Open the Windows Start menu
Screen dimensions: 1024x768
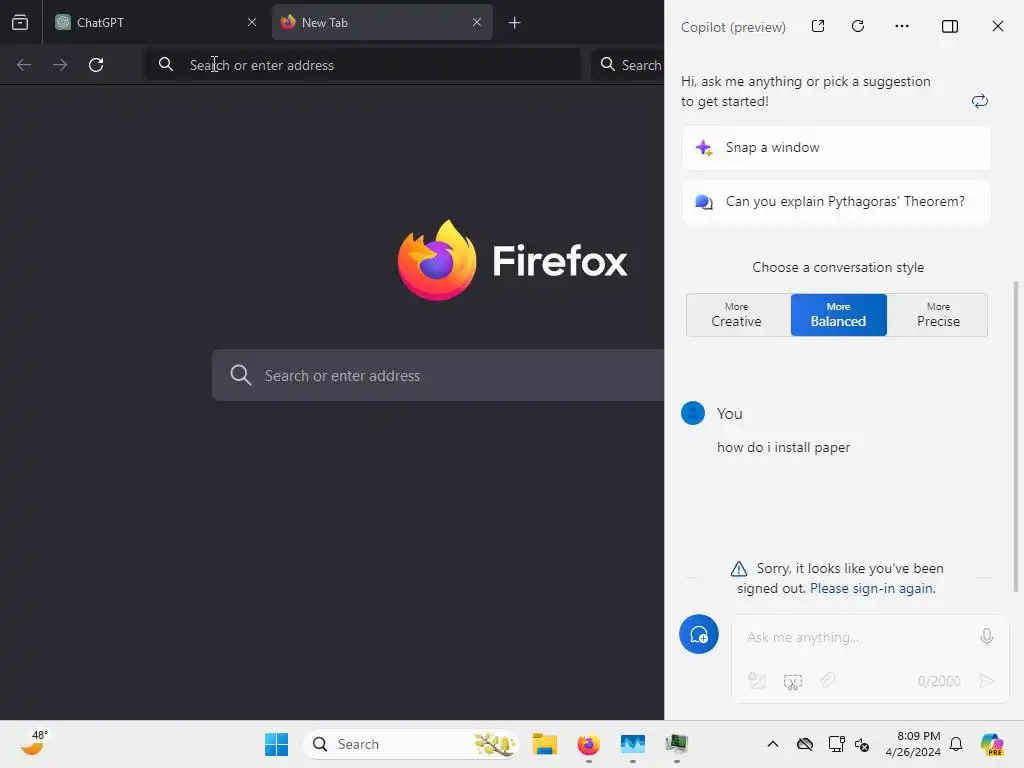[x=276, y=744]
